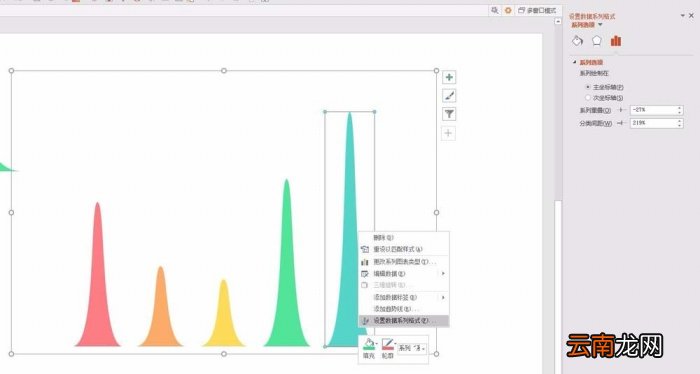Image resolution: width=700 pixels, height=374 pixels.
Task: Click the Chart Filters funnel button
Action: 449,114
